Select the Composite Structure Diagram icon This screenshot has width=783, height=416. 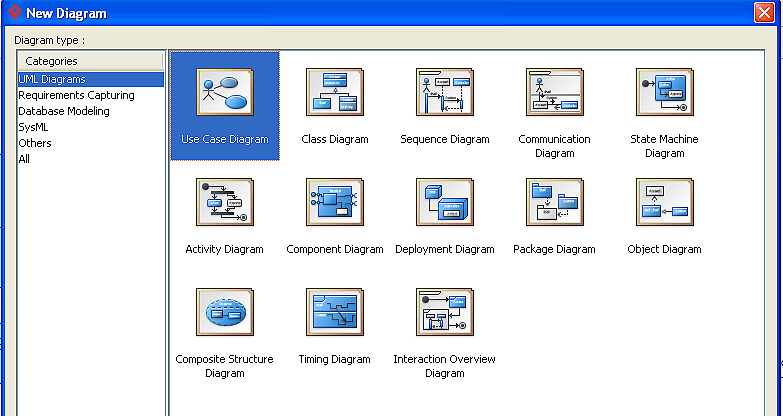point(225,314)
